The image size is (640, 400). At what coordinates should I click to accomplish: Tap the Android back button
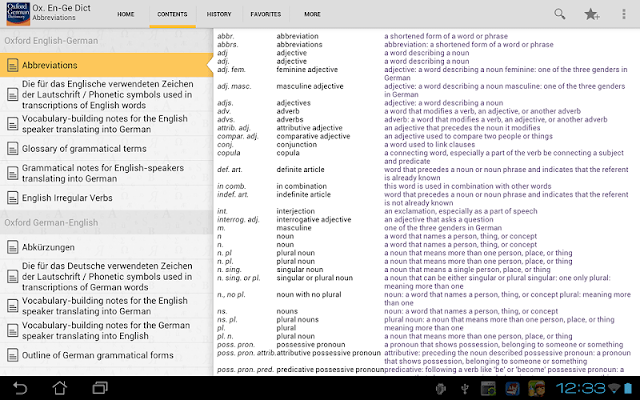[x=20, y=388]
